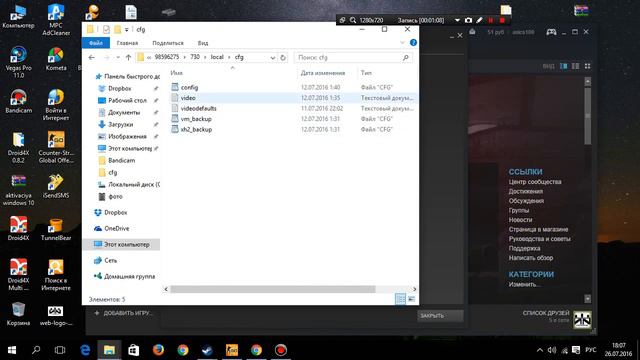Image resolution: width=640 pixels, height=360 pixels.
Task: Open Bandicam dropdown arrow menu
Action: (x=457, y=20)
